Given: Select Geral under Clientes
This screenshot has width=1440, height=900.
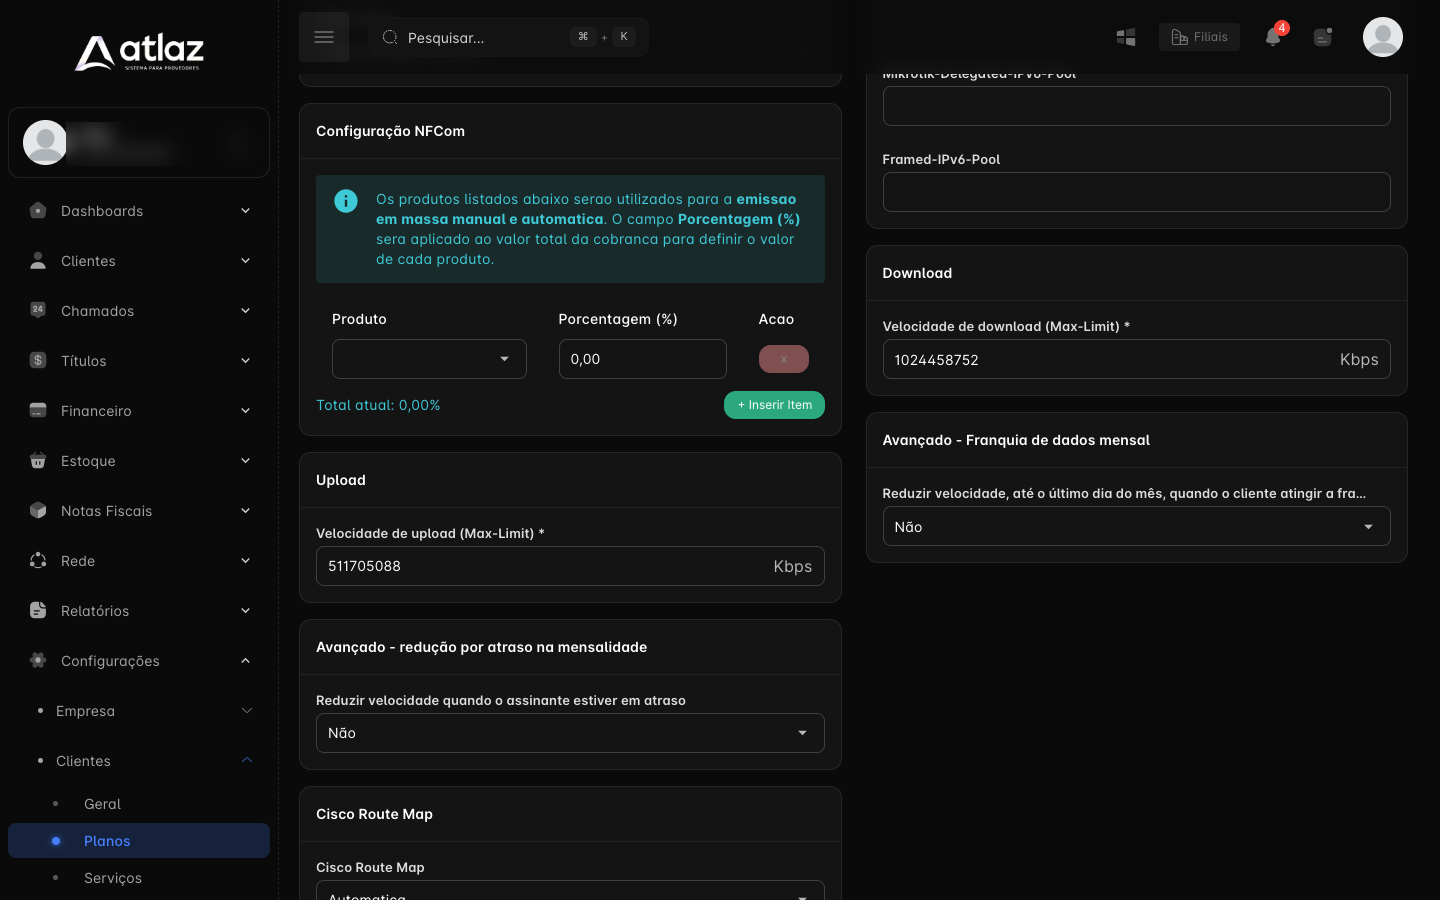Looking at the screenshot, I should (x=139, y=804).
